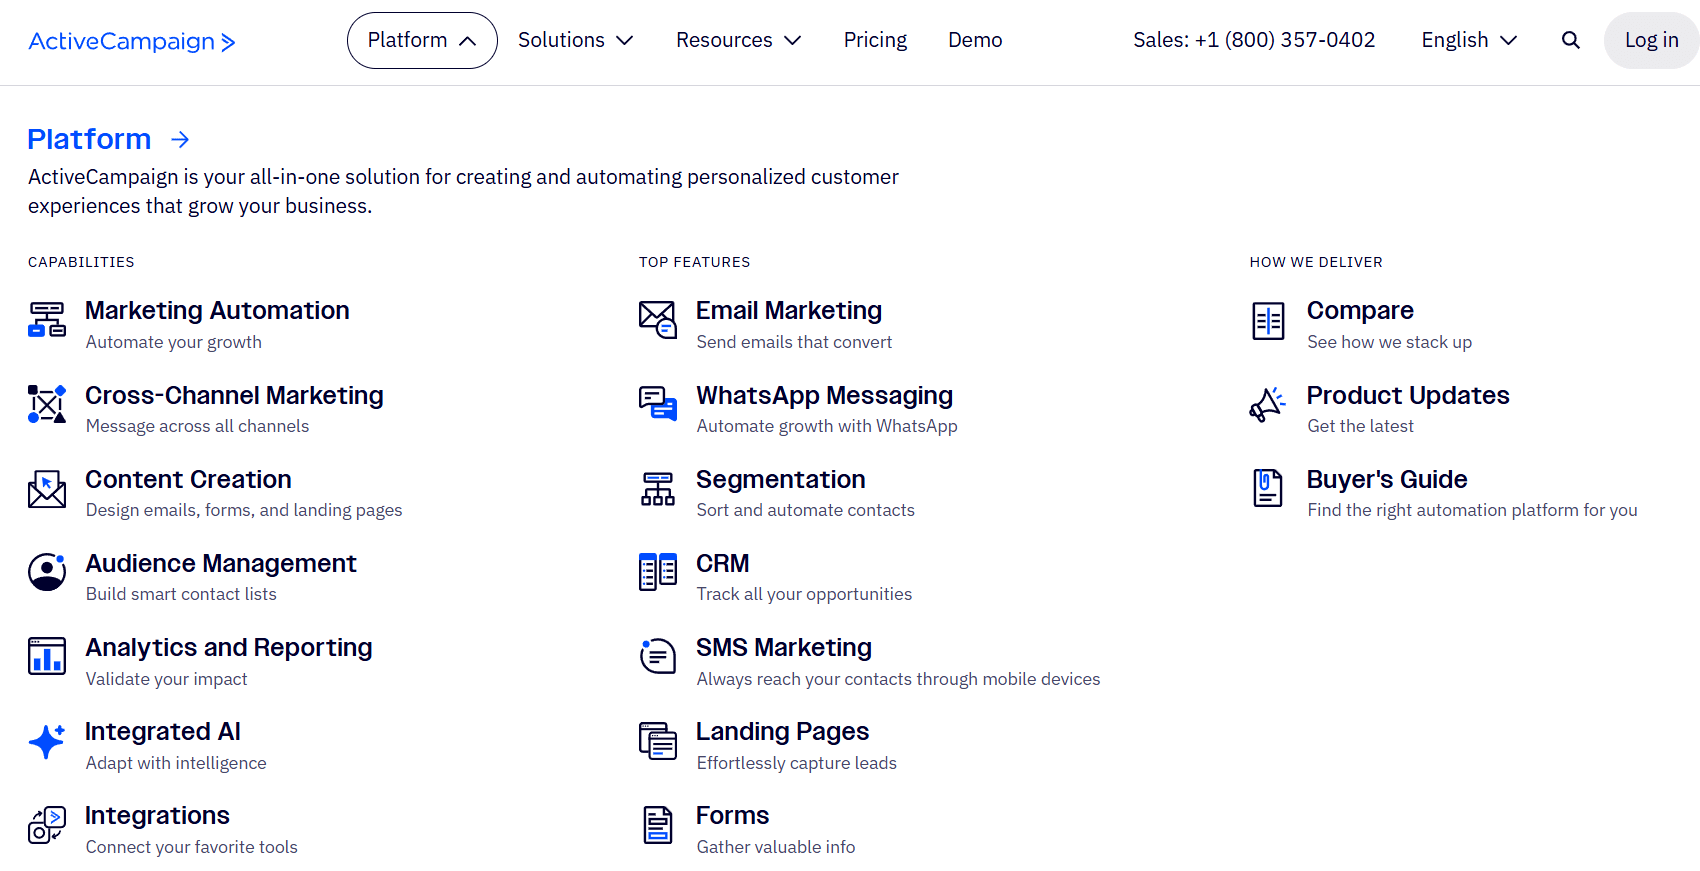
Task: Call the Sales phone number link
Action: click(x=1254, y=40)
